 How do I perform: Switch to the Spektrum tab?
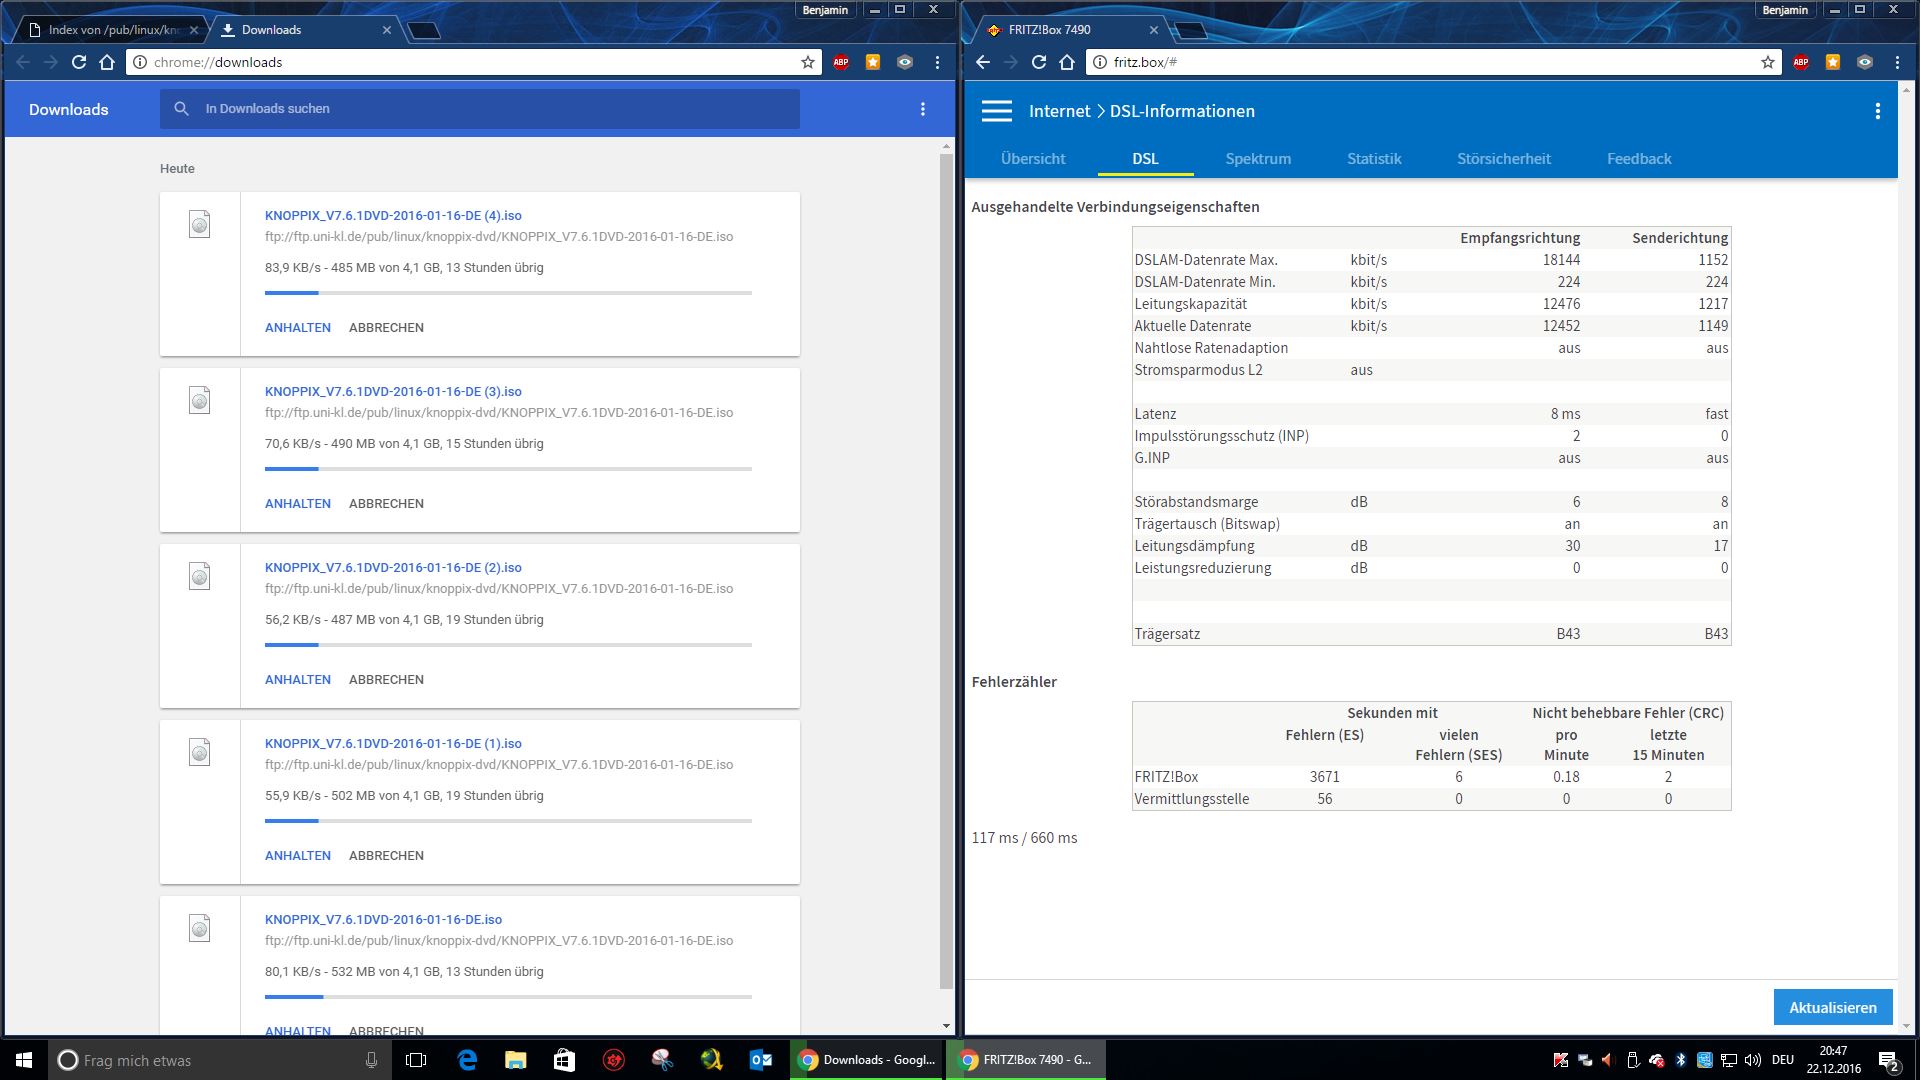pyautogui.click(x=1257, y=159)
